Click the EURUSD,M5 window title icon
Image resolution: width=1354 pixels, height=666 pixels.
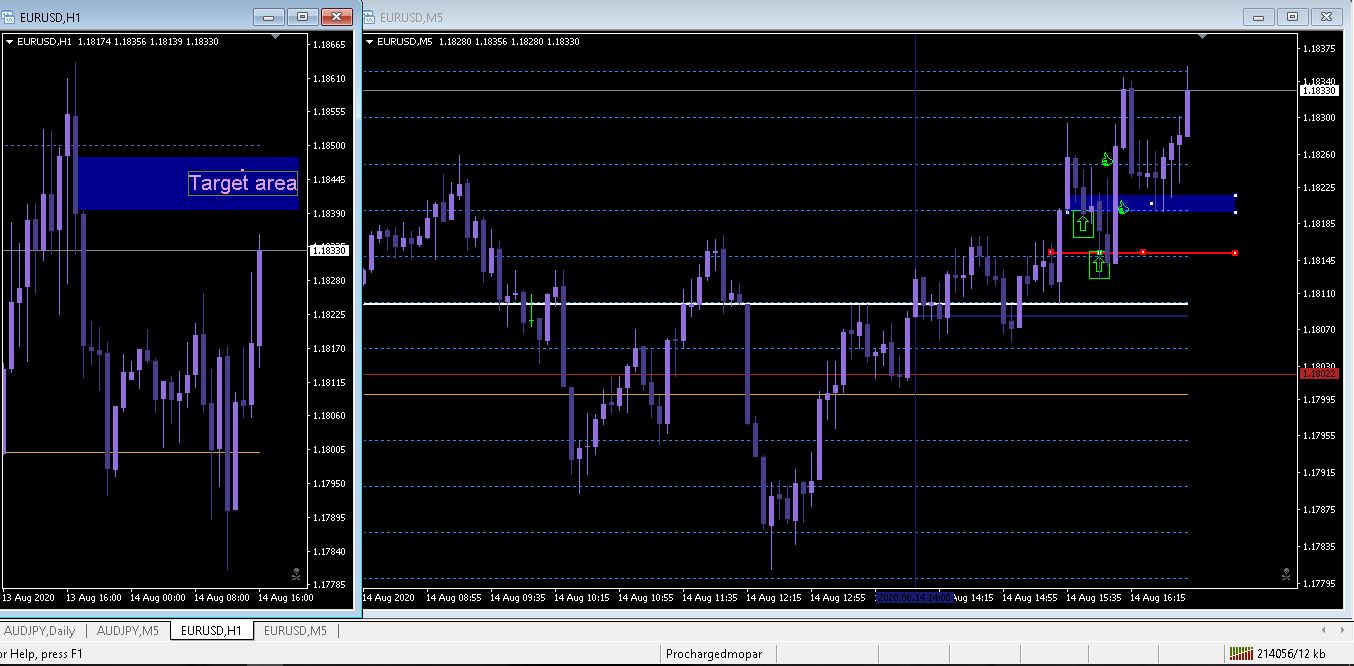tap(369, 17)
